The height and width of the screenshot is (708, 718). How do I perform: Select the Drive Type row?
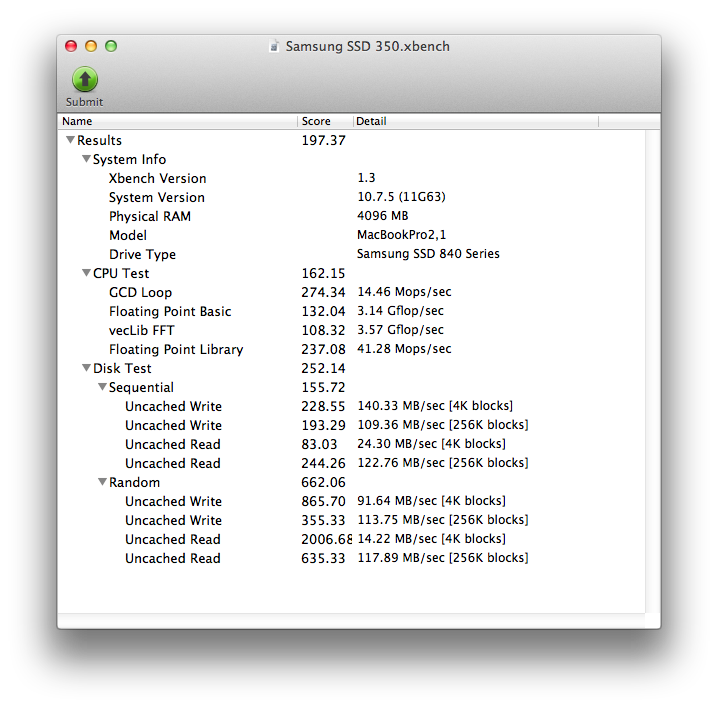point(352,254)
